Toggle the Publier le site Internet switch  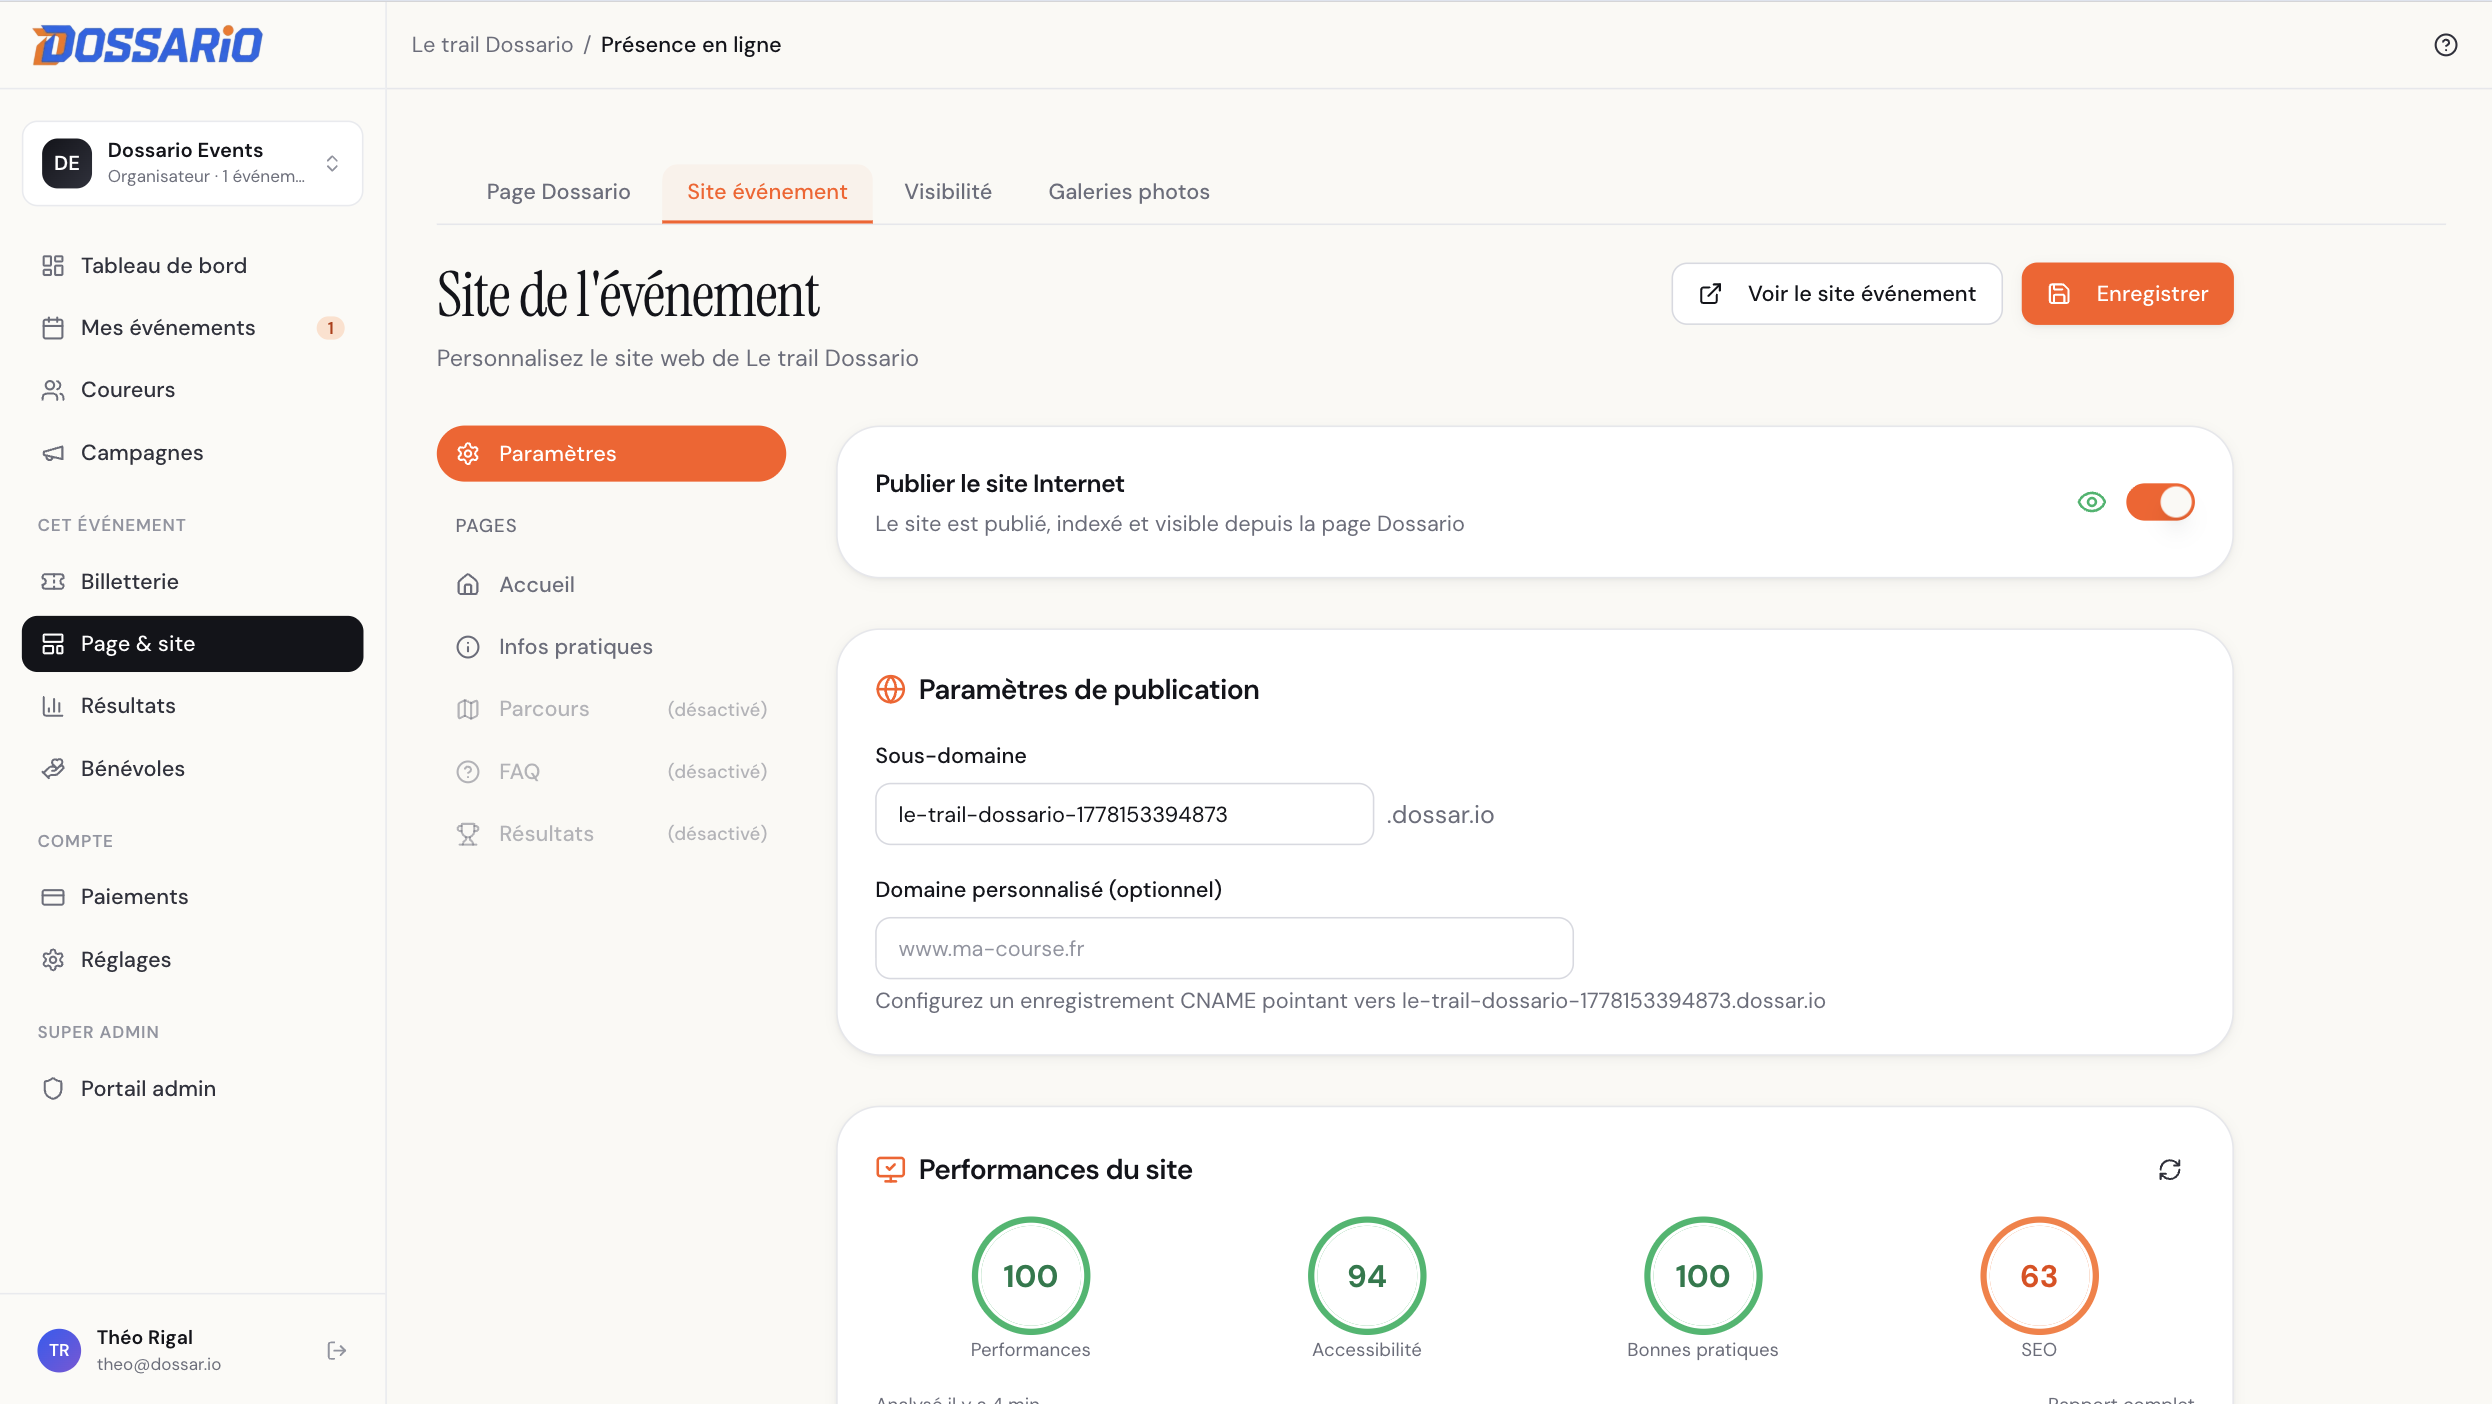click(x=2160, y=502)
